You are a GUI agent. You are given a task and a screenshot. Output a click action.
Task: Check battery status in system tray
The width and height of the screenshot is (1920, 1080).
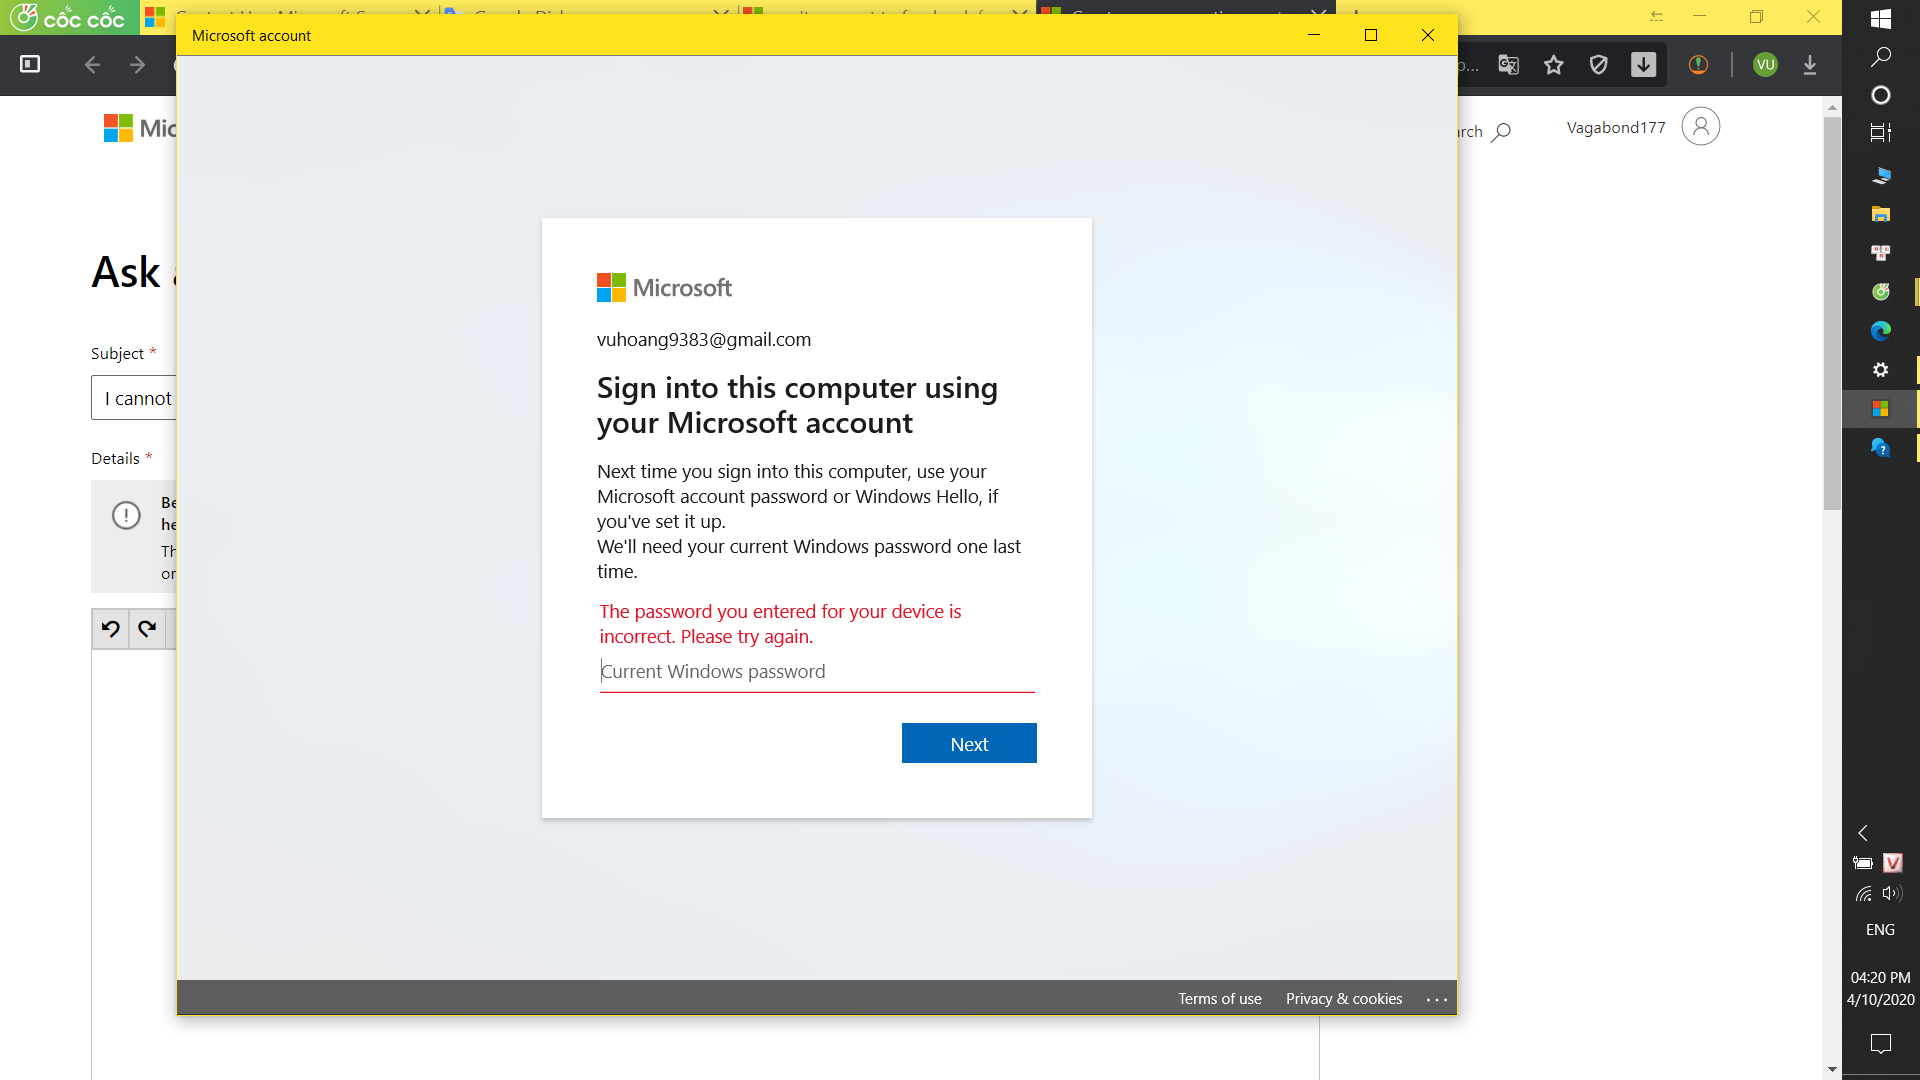tap(1863, 863)
